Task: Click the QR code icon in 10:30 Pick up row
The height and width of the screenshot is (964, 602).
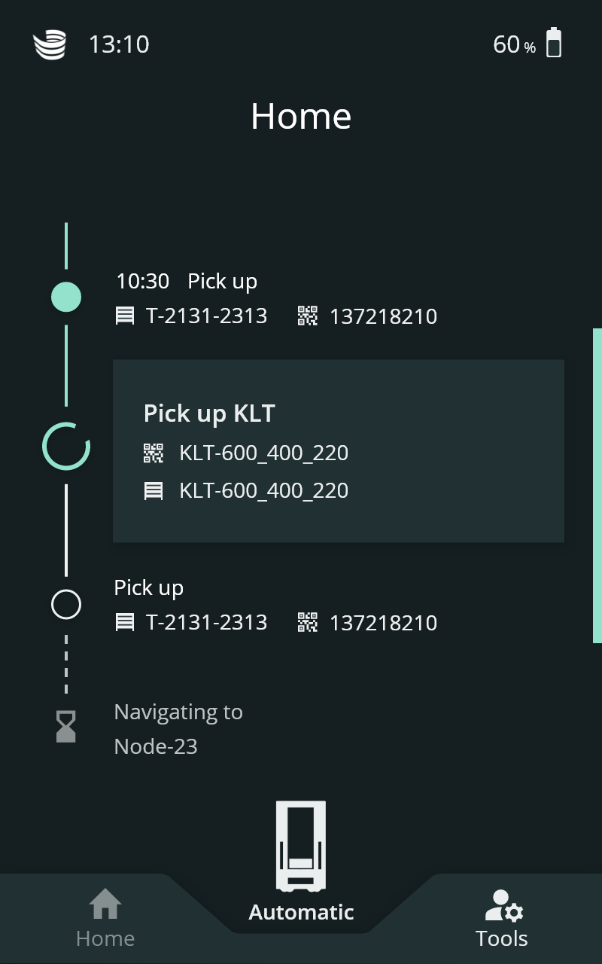Action: pyautogui.click(x=308, y=317)
